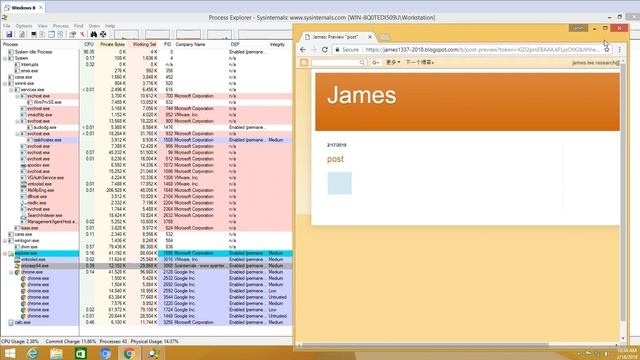
Task: Sort by the DEP column header
Action: (235, 44)
